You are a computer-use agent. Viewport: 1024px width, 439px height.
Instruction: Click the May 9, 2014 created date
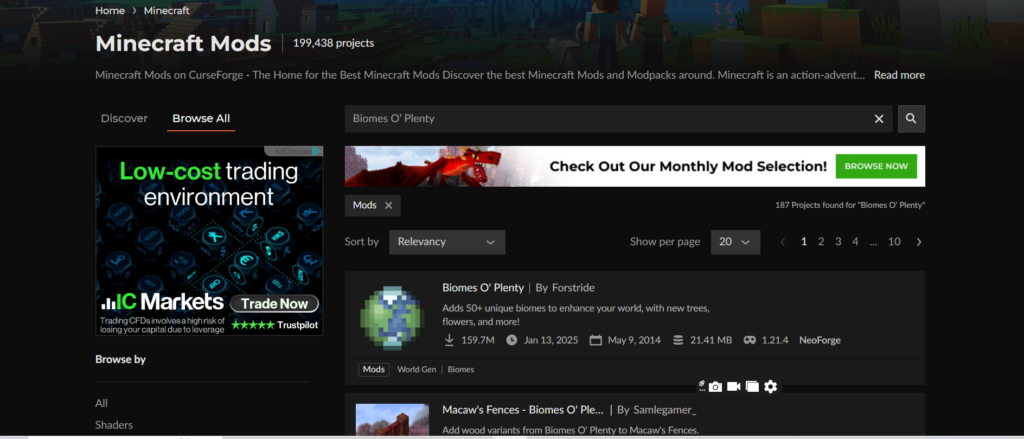[634, 340]
